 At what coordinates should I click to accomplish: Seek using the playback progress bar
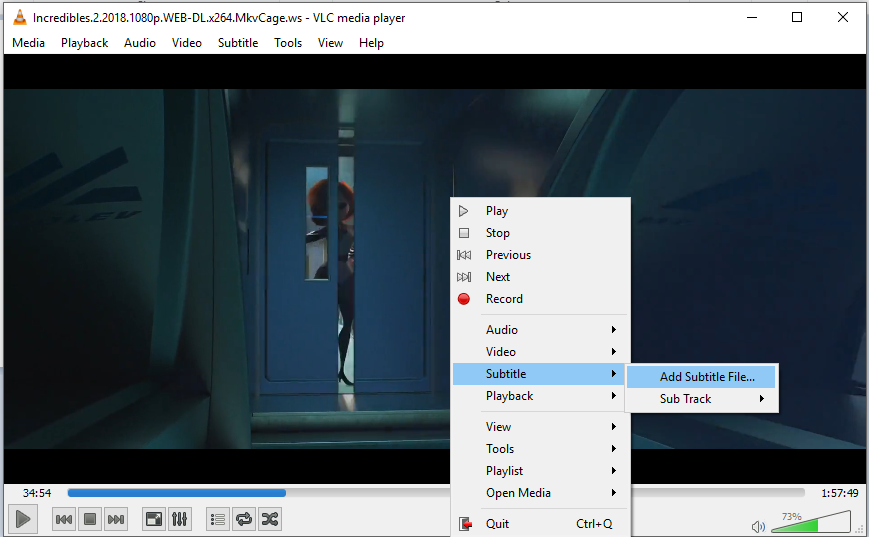(x=436, y=493)
